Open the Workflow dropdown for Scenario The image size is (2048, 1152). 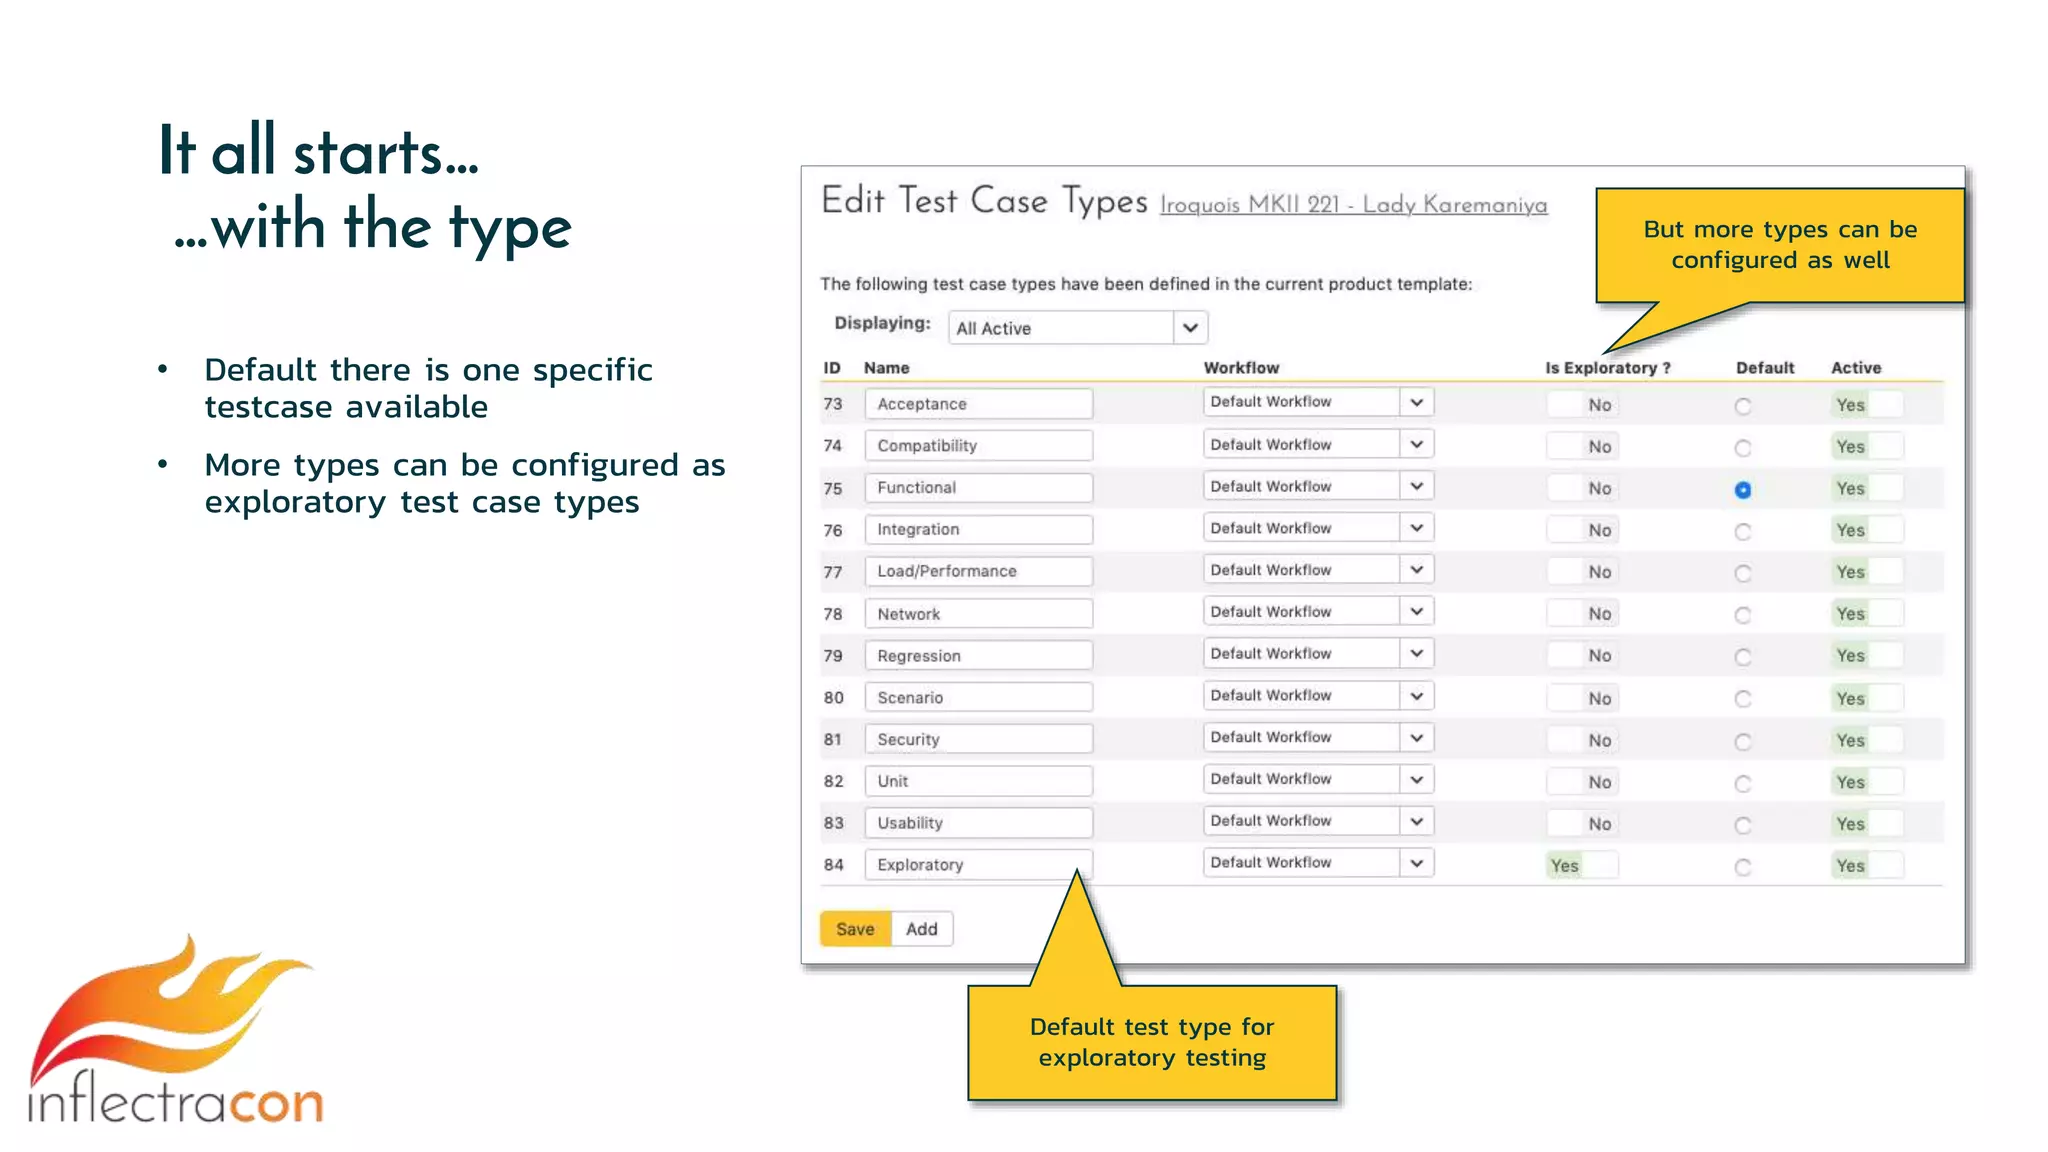point(1318,696)
